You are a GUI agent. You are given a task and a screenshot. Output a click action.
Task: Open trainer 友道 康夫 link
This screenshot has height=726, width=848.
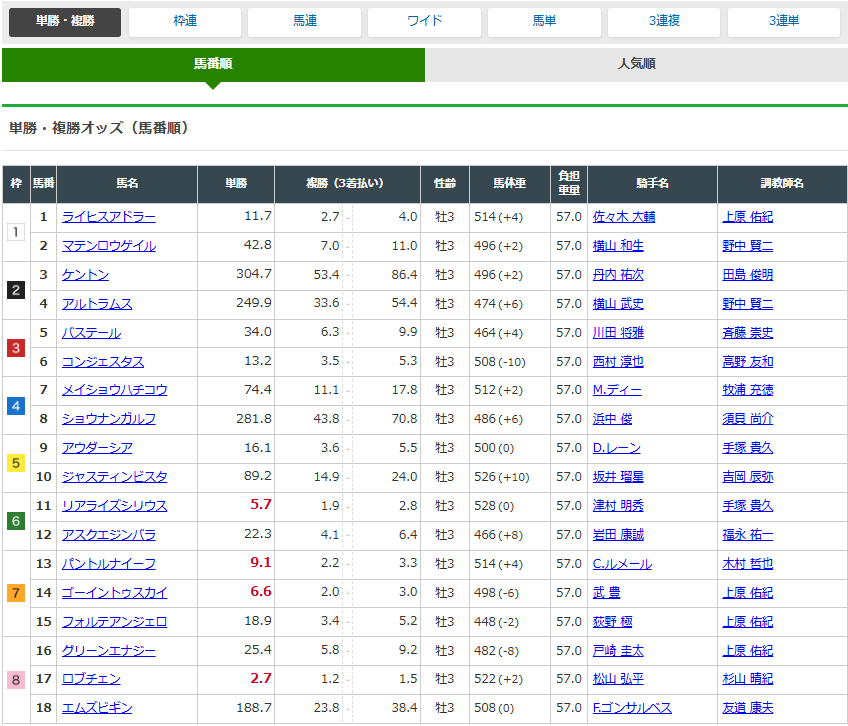748,708
